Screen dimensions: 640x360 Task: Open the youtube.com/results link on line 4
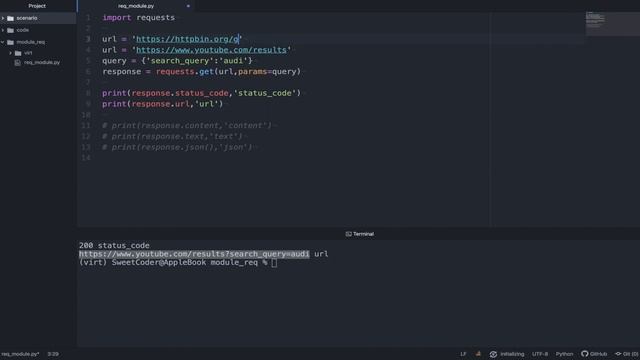point(211,50)
